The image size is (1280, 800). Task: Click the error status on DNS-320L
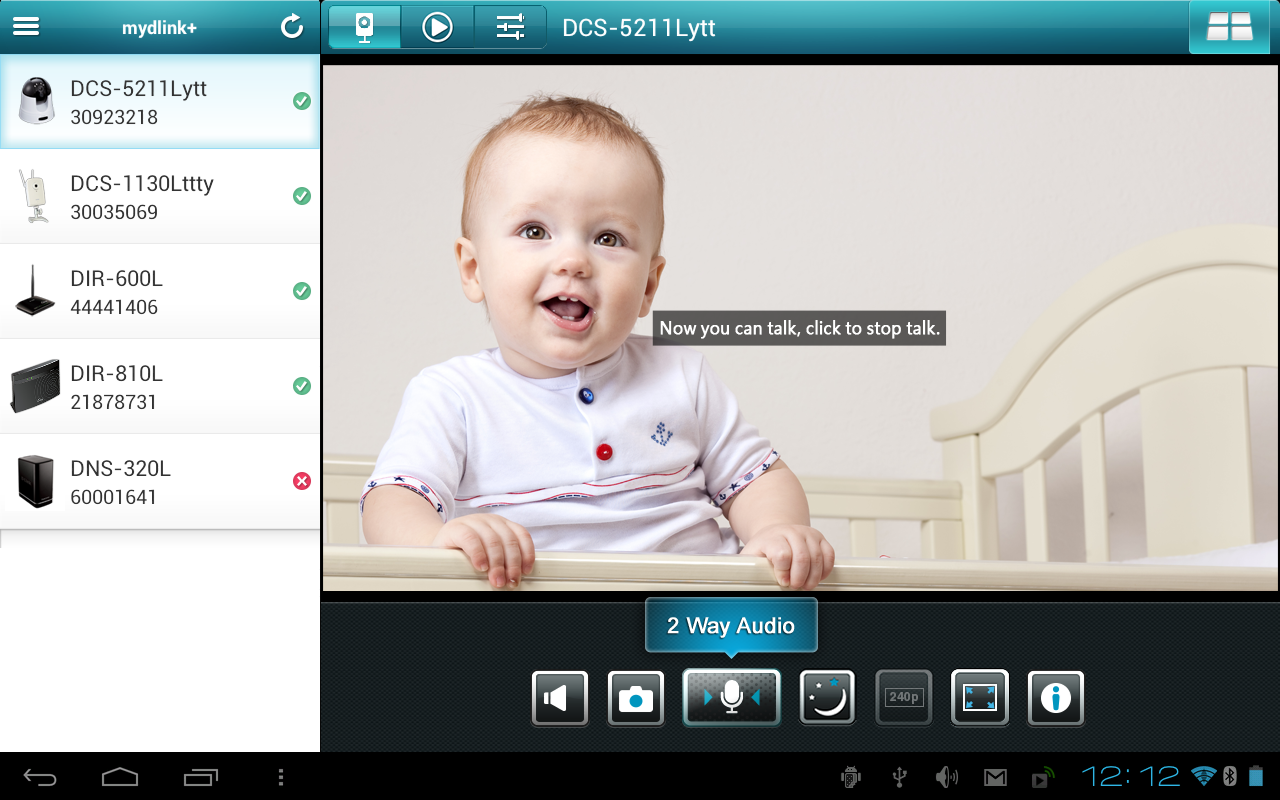coord(302,481)
